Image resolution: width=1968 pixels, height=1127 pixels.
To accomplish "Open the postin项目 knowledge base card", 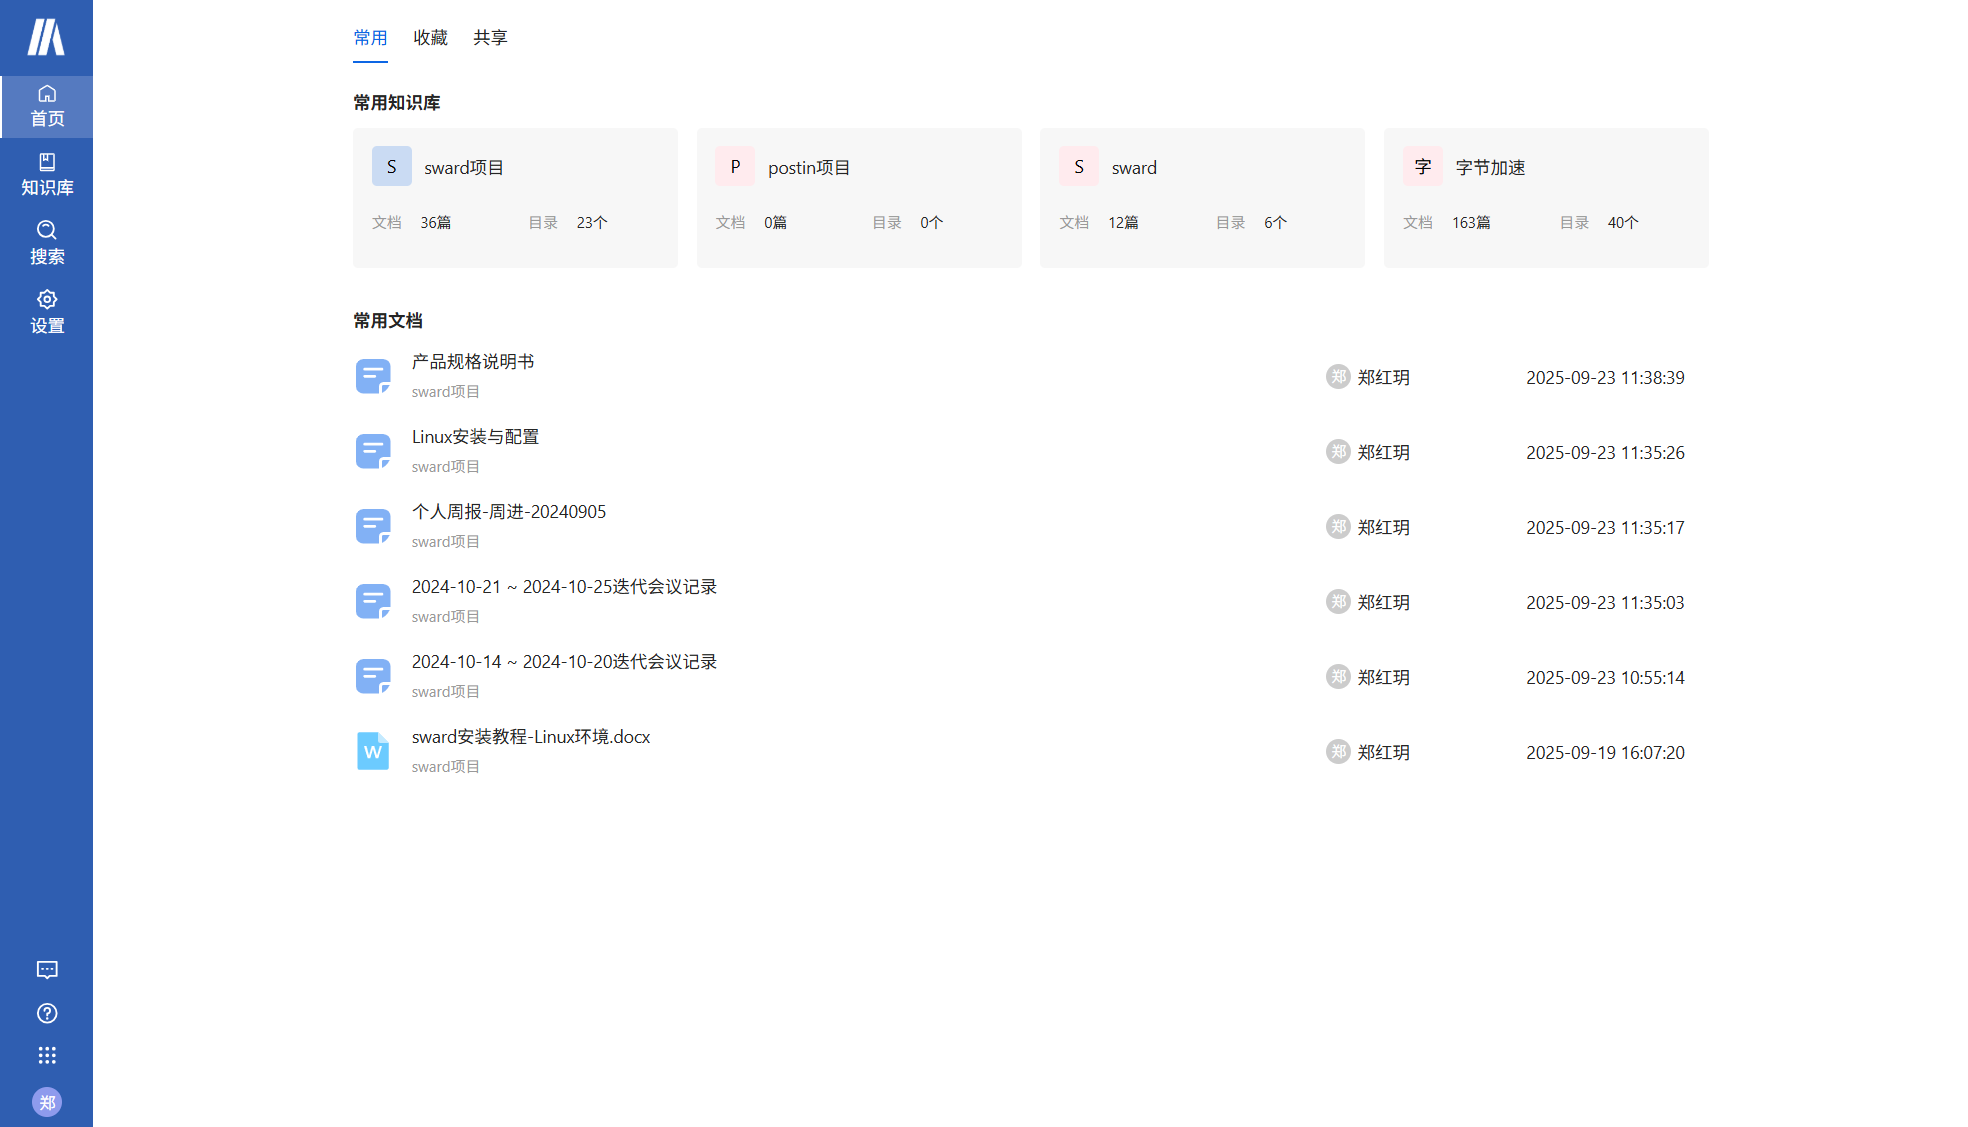I will coord(859,197).
